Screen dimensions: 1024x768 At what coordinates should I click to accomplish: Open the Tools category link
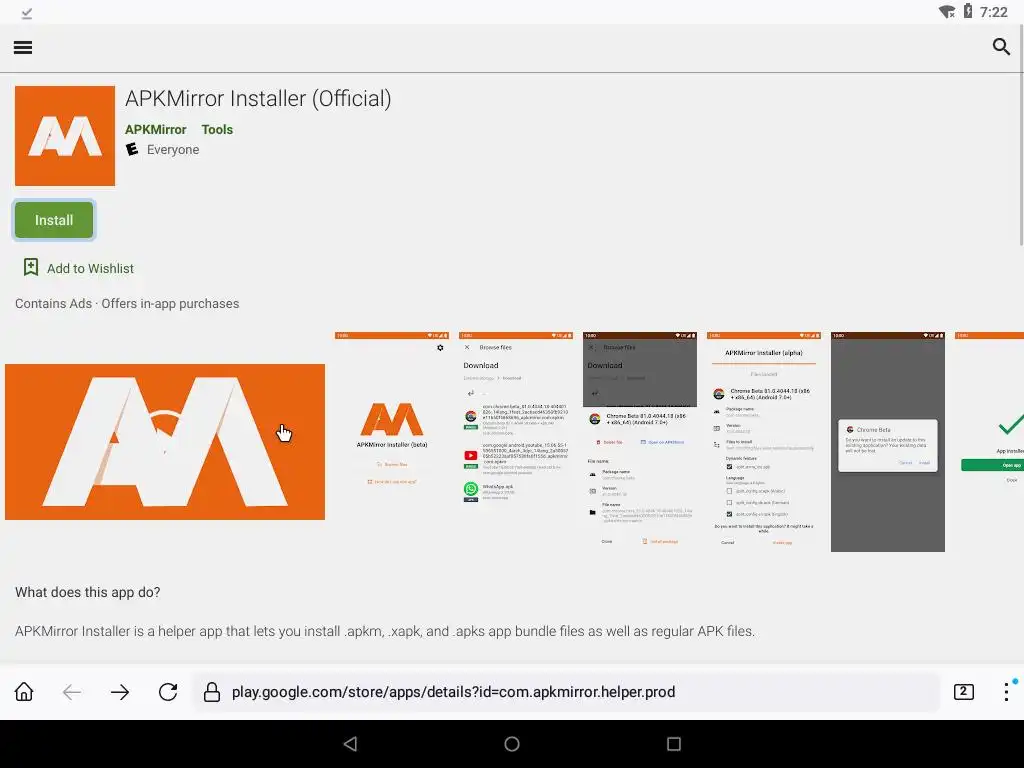click(x=217, y=129)
